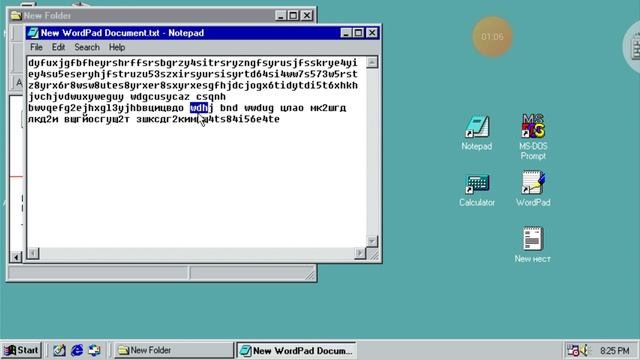
Task: Click the Notepad desktop shortcut icon
Action: [477, 133]
